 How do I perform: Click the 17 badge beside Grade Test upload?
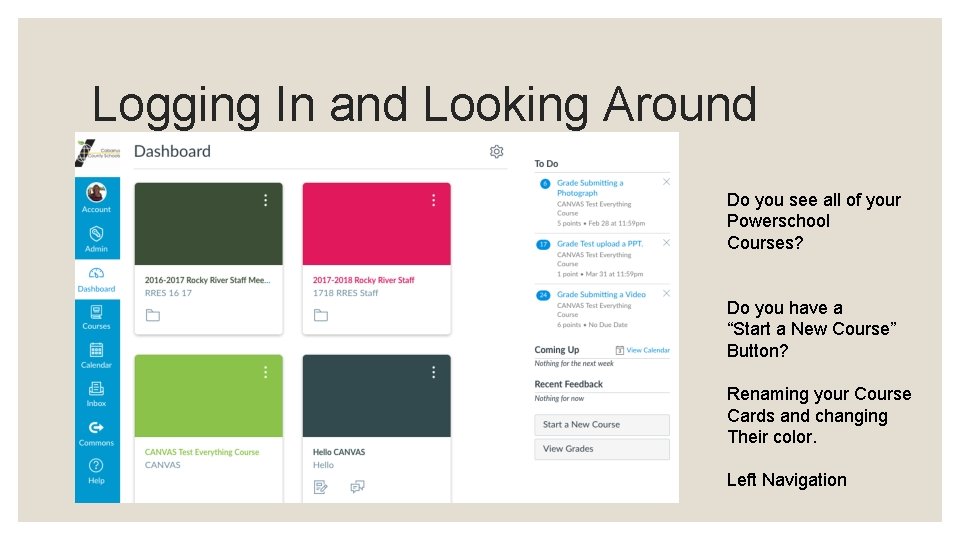click(543, 244)
